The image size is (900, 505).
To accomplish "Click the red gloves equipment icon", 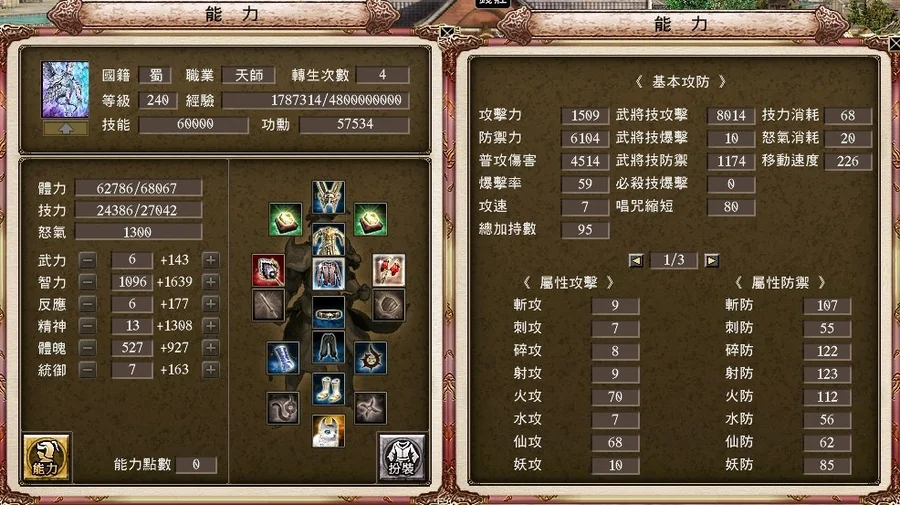I will [389, 270].
